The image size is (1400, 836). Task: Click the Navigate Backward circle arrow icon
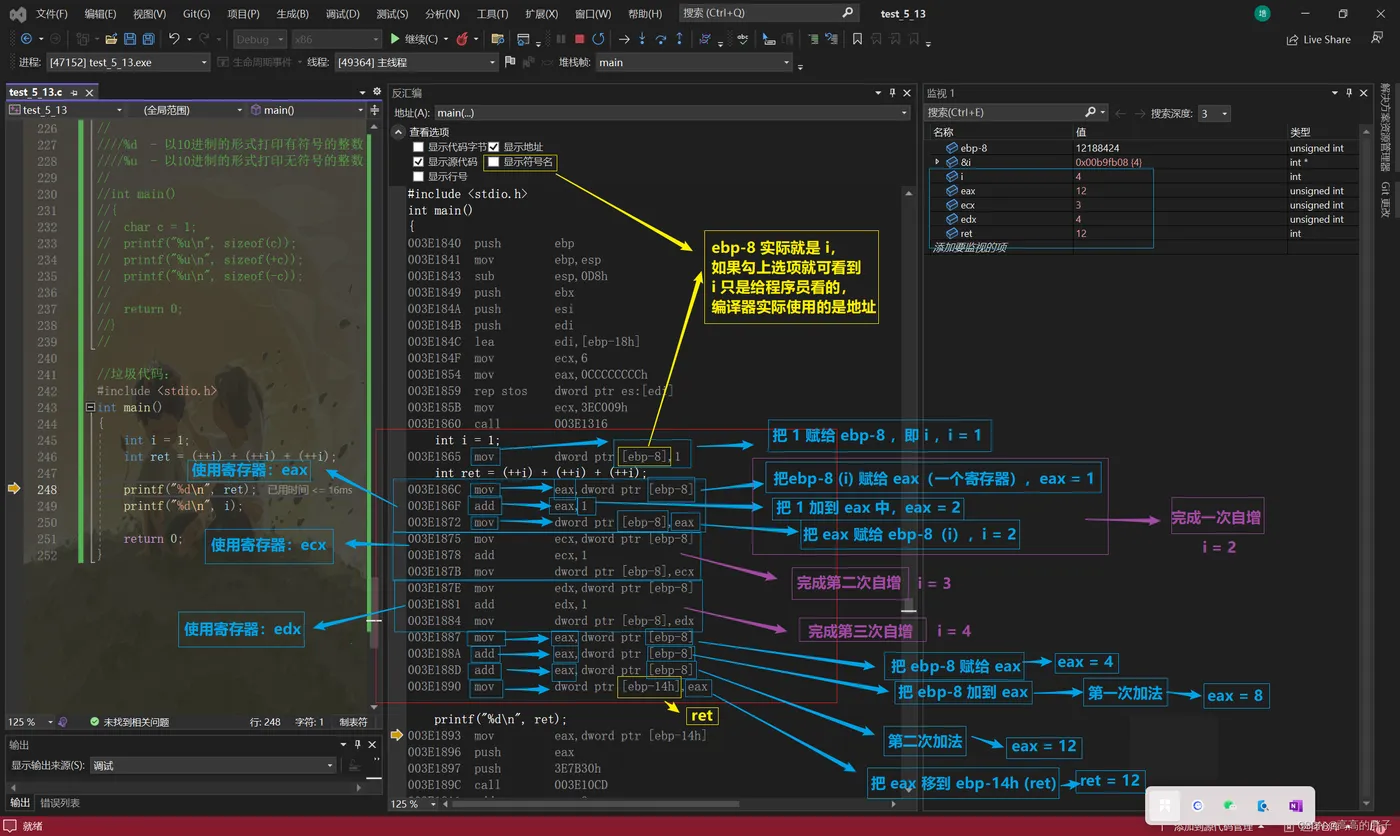tap(25, 39)
